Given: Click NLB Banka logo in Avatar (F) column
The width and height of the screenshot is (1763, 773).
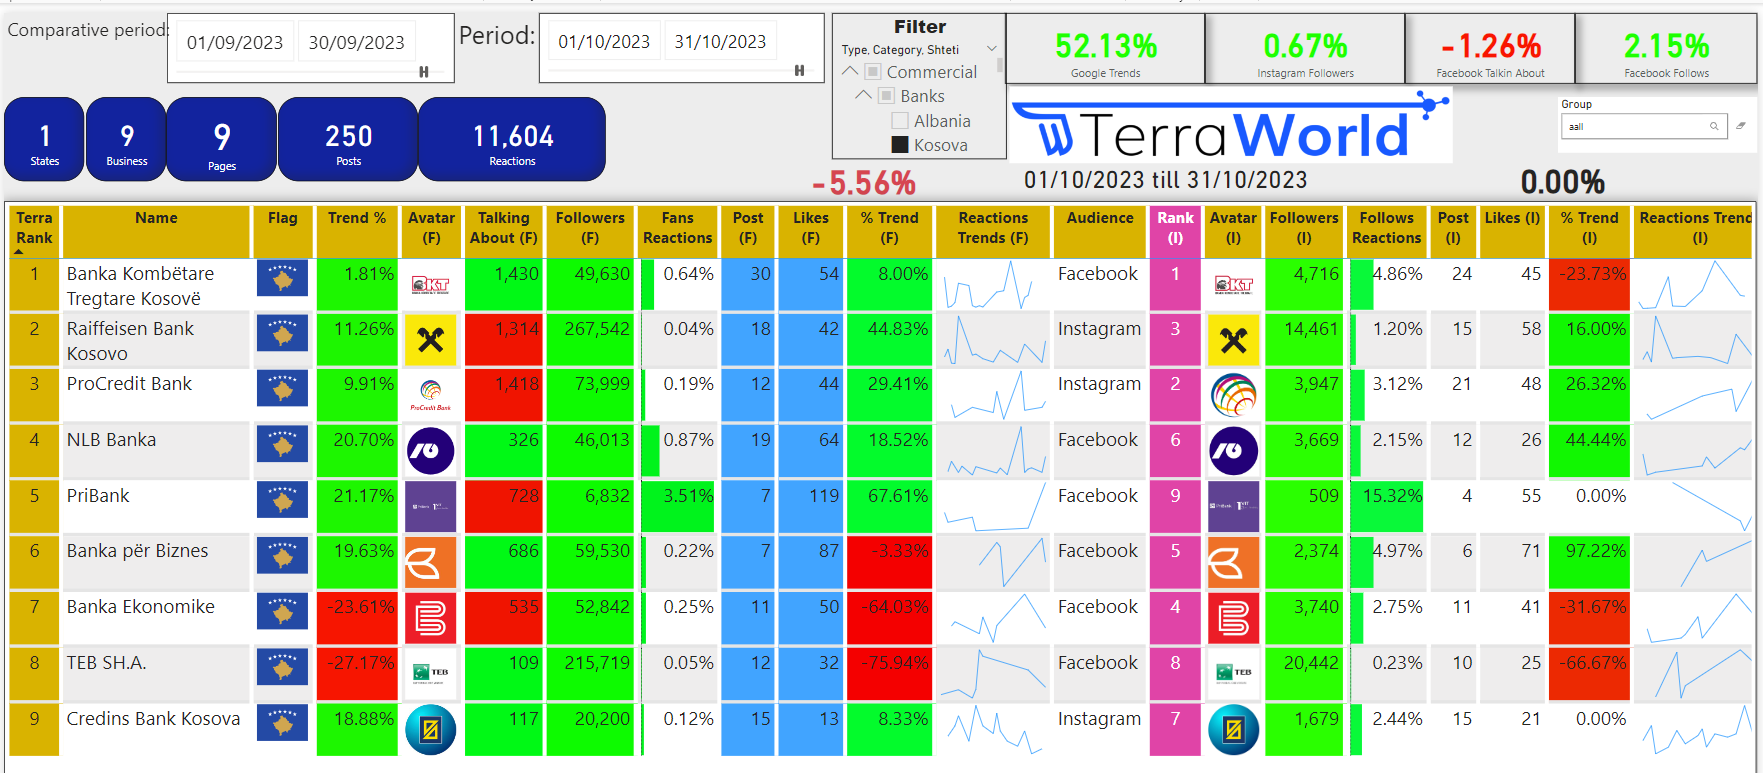Looking at the screenshot, I should 431,451.
